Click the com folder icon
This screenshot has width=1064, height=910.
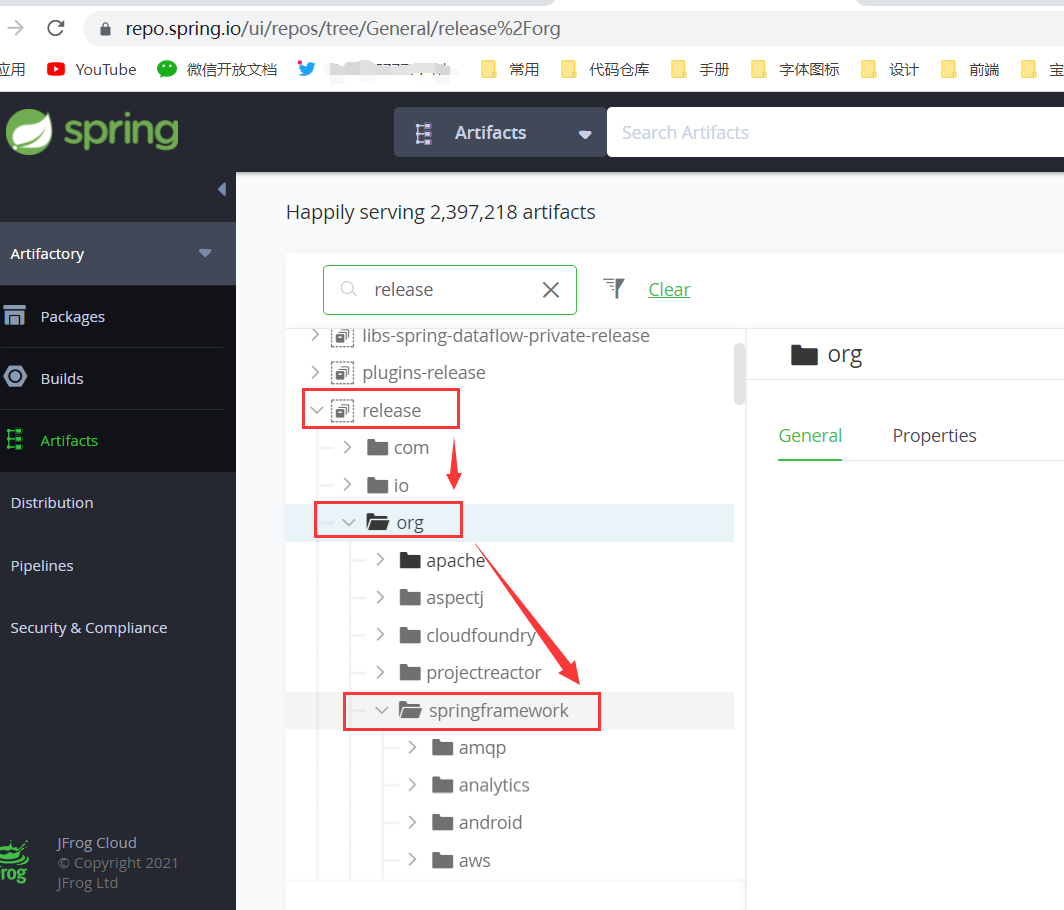tap(377, 447)
